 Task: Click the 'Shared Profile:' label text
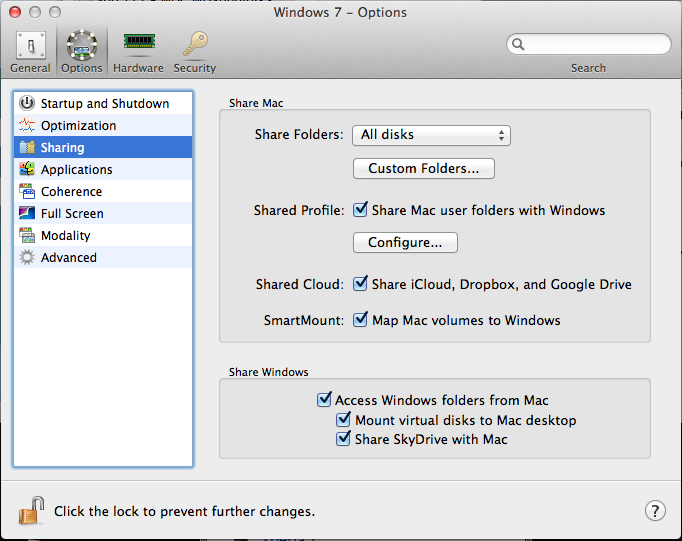pyautogui.click(x=299, y=210)
